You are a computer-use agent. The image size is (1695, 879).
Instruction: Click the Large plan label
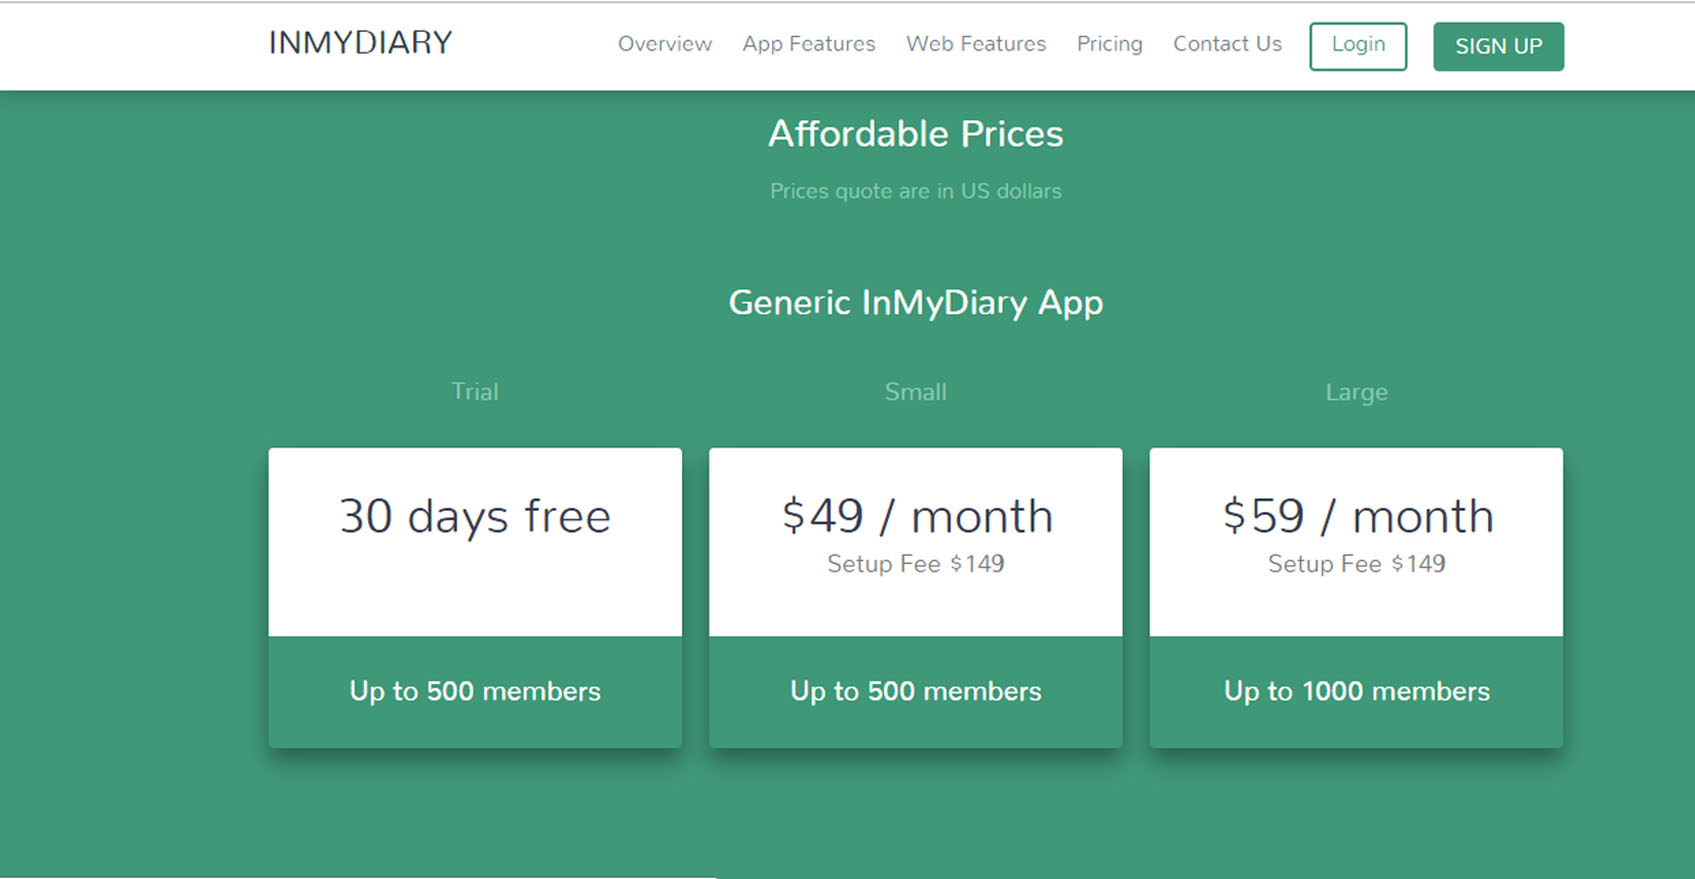(1356, 392)
